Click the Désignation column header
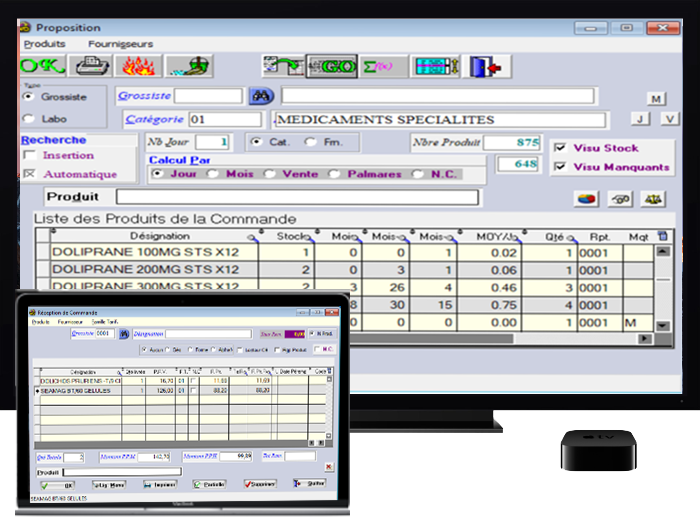700x517 pixels. (154, 236)
